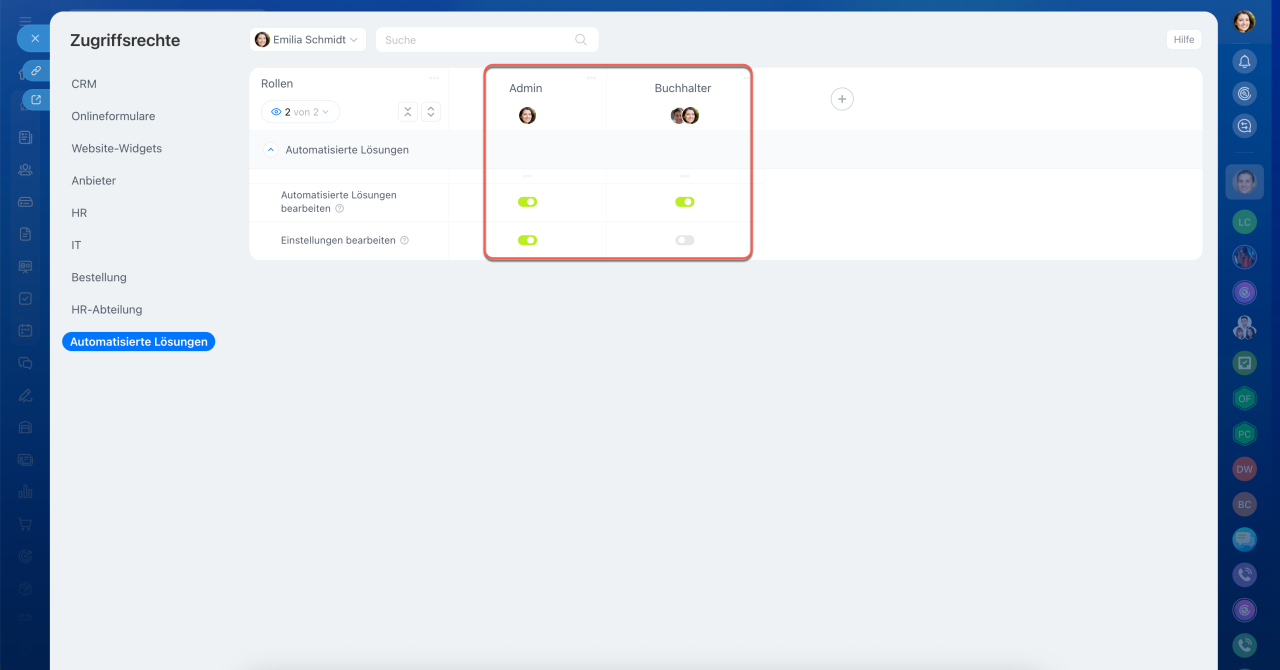The height and width of the screenshot is (670, 1280).
Task: Select HR in the left menu
Action: 79,213
